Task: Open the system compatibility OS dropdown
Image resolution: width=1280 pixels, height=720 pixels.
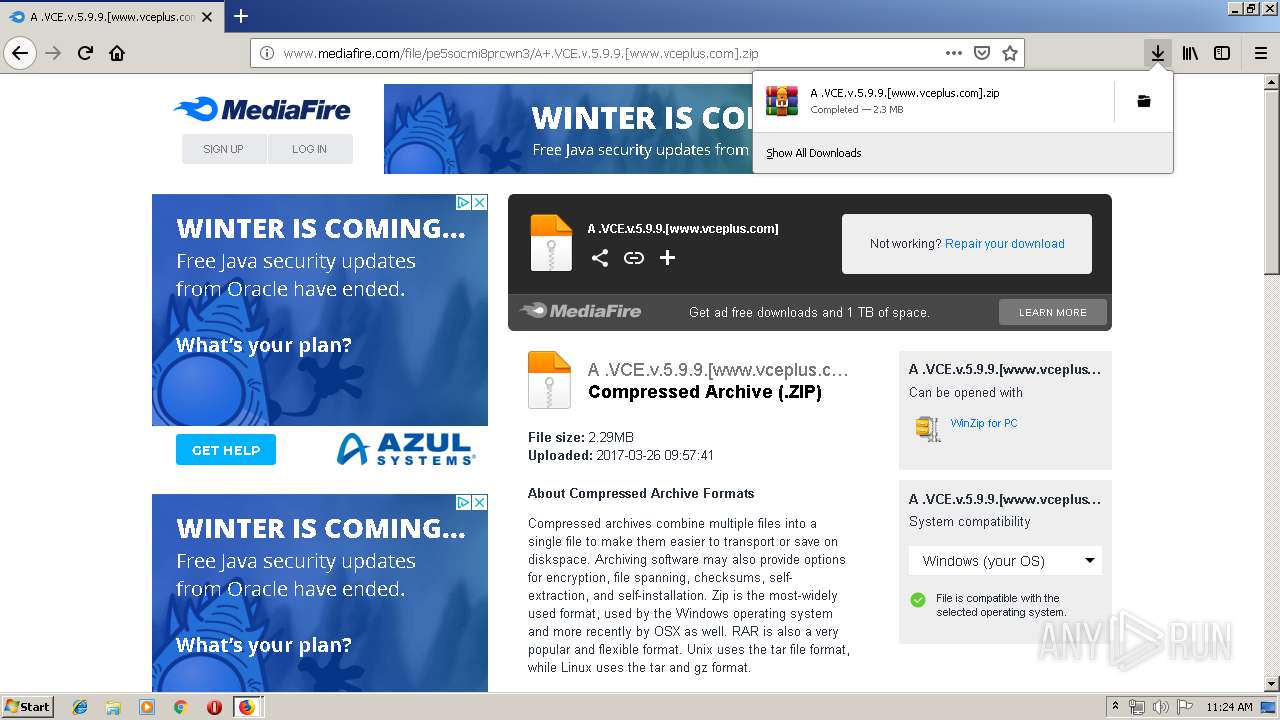Action: (x=1005, y=561)
